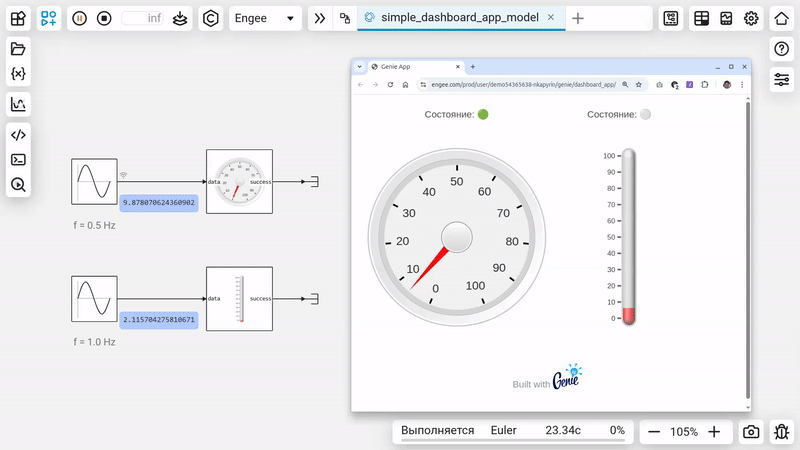Toggle the green Состояние indicator lamp
Image resolution: width=800 pixels, height=450 pixels.
click(x=483, y=114)
